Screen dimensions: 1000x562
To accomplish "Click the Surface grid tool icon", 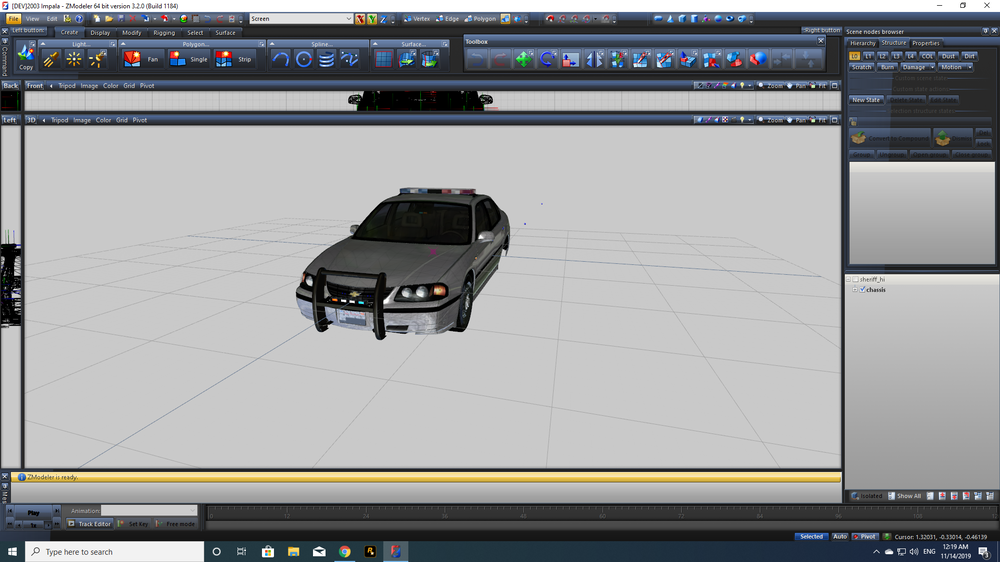I will [384, 59].
